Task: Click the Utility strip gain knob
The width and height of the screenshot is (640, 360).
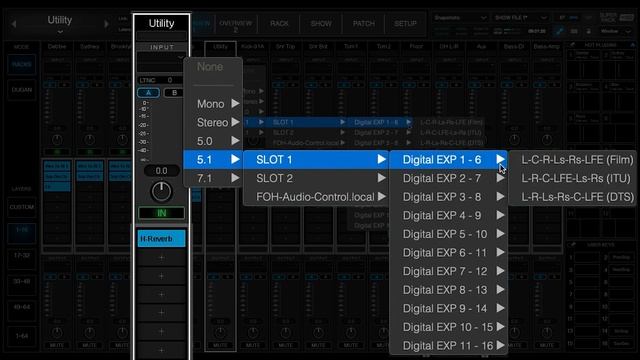Action: tap(161, 192)
